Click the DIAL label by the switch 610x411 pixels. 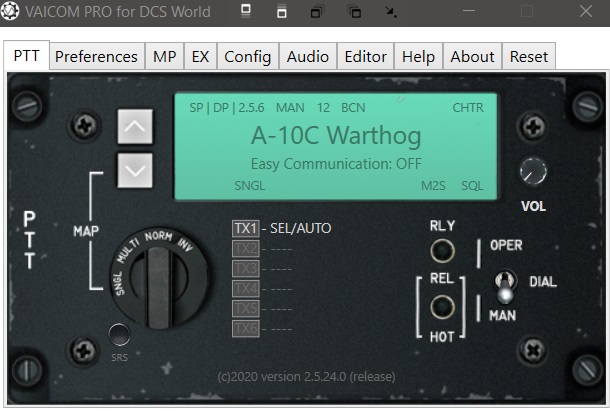point(543,282)
